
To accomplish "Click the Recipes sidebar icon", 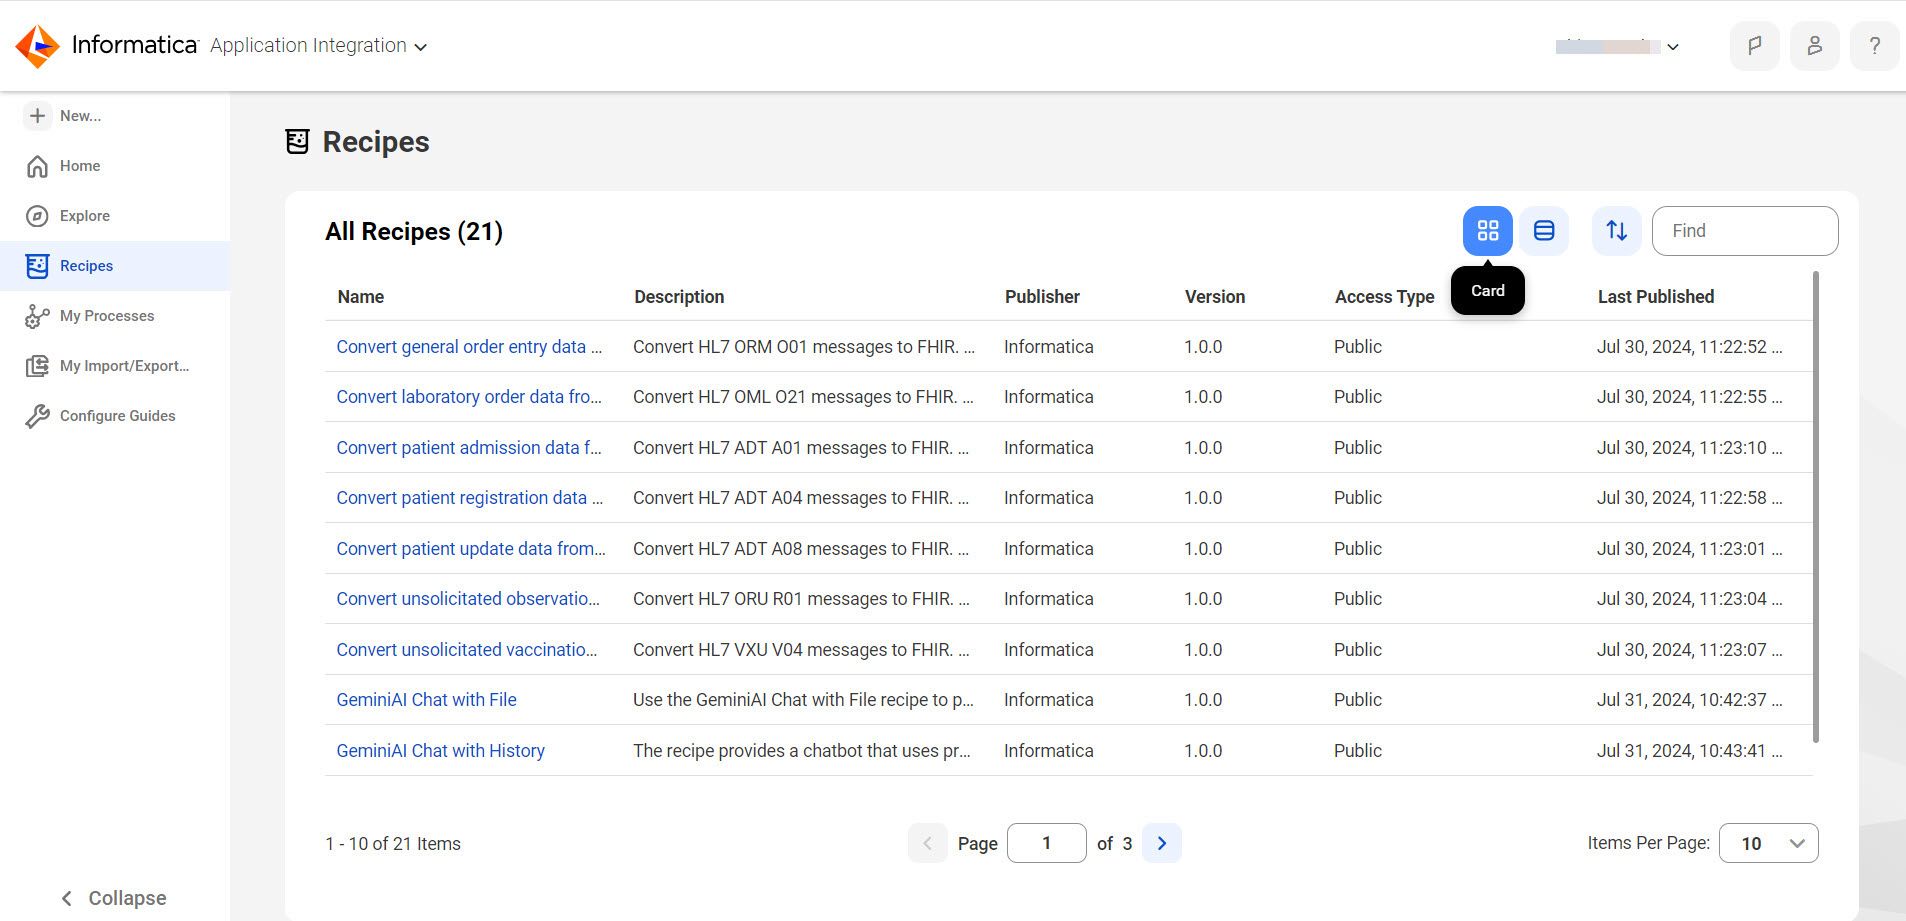I will click(37, 266).
